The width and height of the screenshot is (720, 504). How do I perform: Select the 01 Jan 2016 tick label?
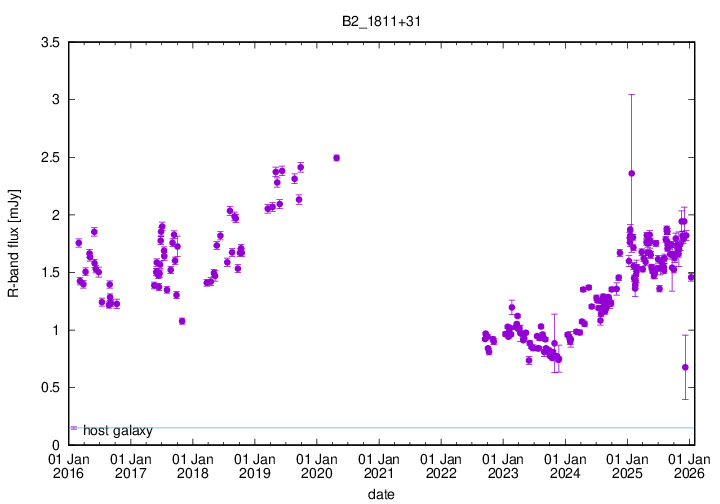coord(69,466)
